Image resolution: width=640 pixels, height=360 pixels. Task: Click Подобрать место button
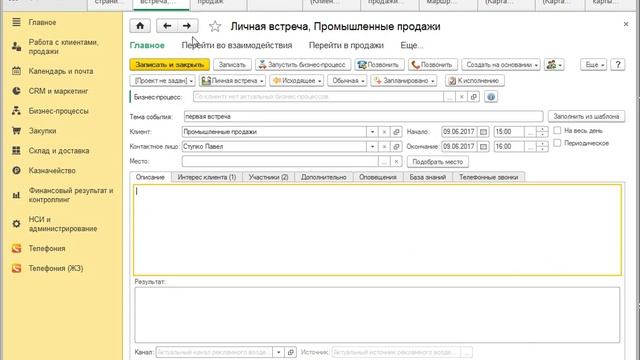[x=438, y=162]
